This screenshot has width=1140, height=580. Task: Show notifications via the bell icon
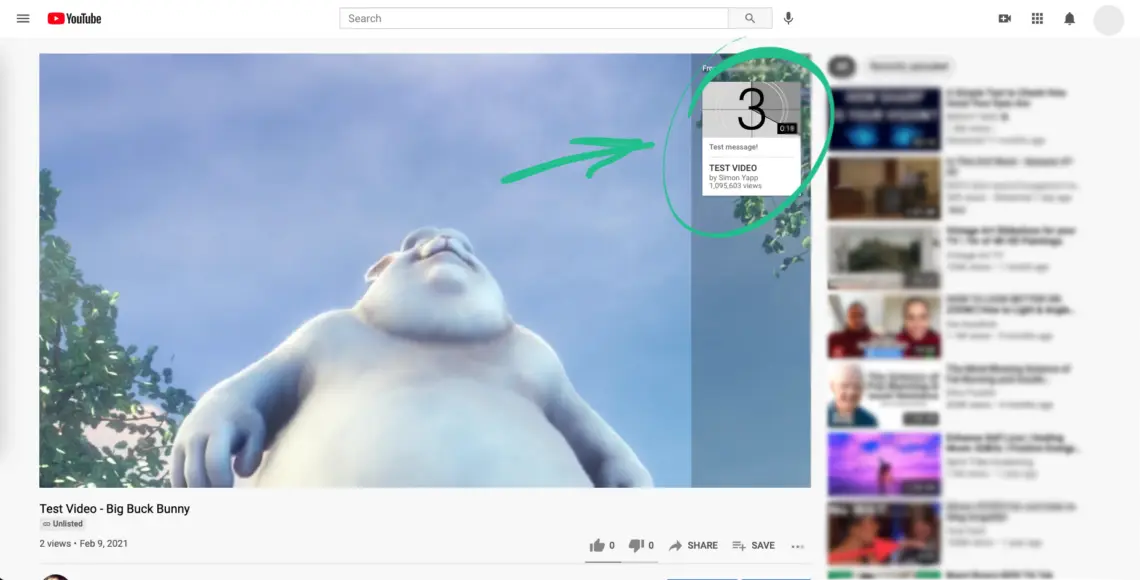click(x=1069, y=19)
